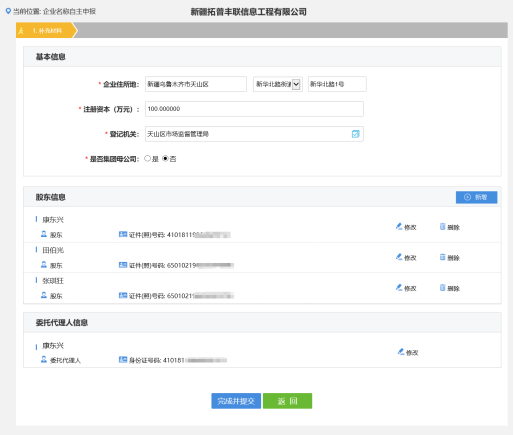Open the 登记机关 selector icon

(355, 134)
